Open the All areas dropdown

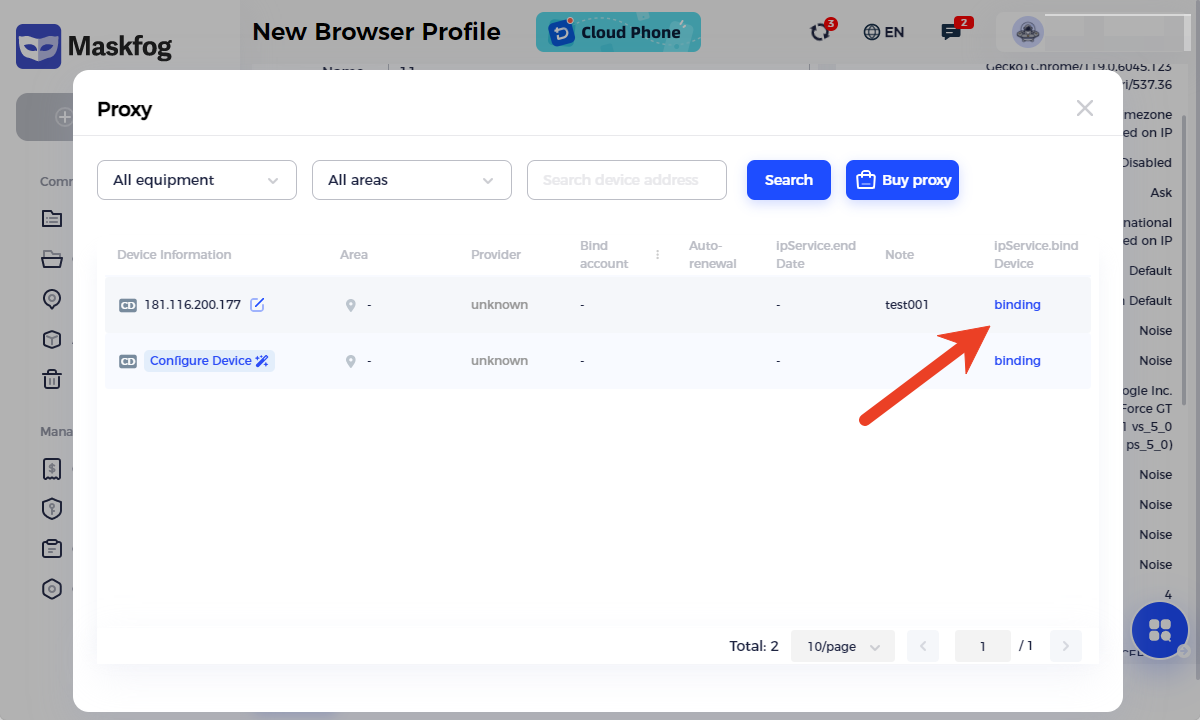[x=412, y=180]
